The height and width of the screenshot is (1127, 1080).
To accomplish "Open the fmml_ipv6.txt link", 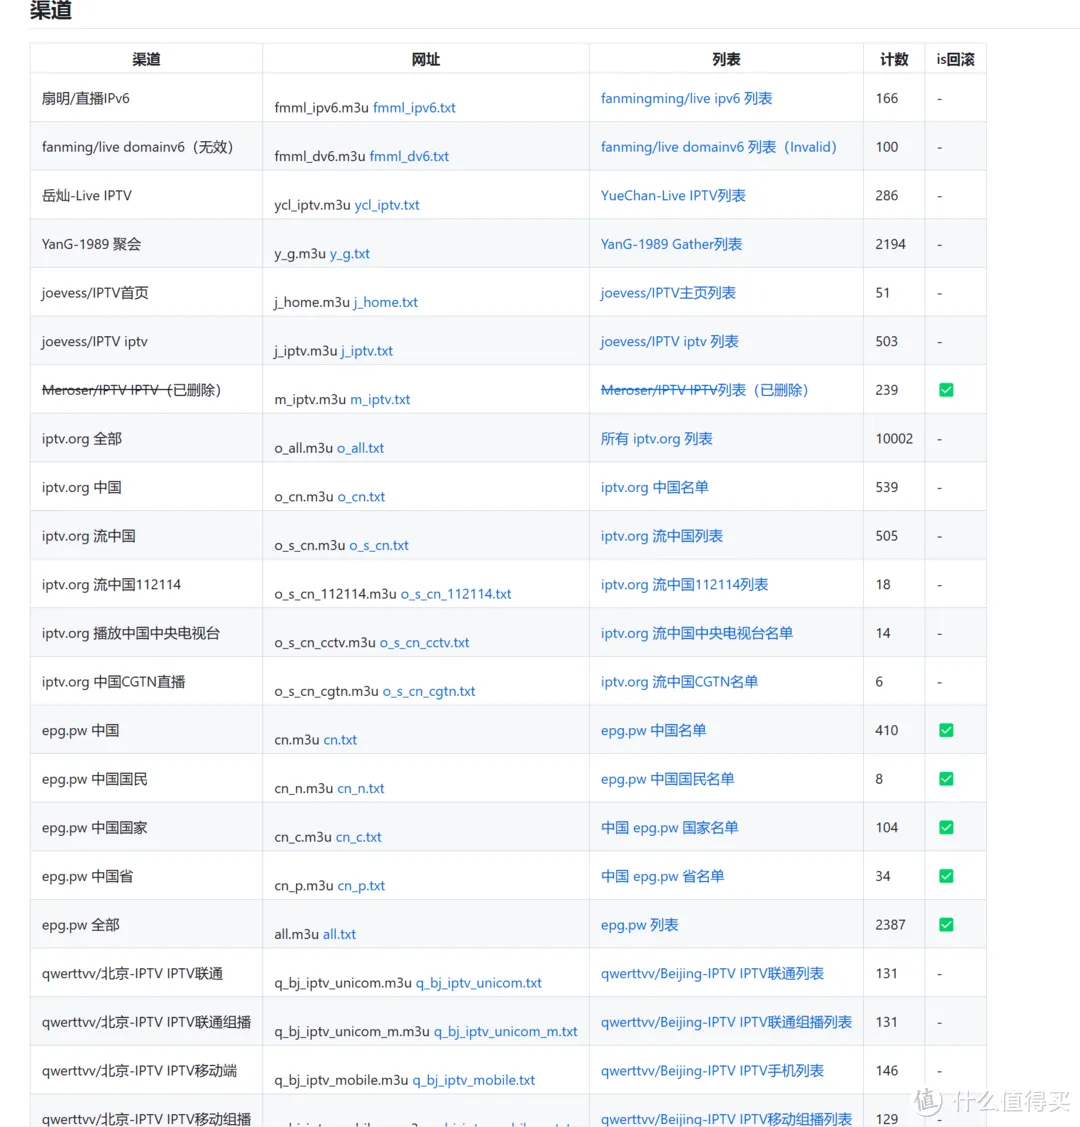I will (414, 108).
